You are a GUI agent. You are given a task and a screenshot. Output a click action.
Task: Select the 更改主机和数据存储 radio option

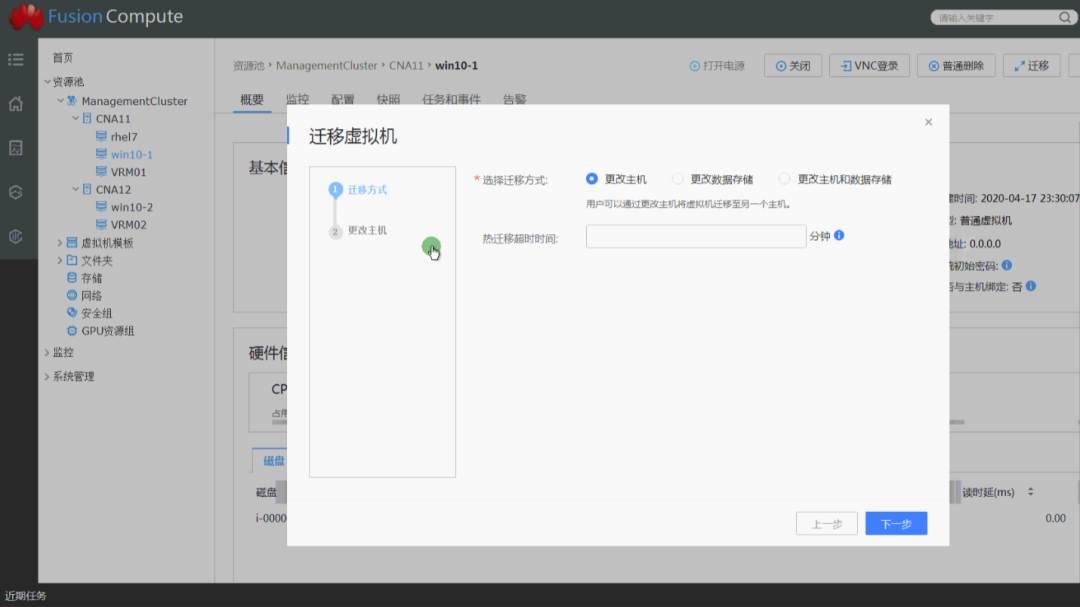[x=784, y=178]
